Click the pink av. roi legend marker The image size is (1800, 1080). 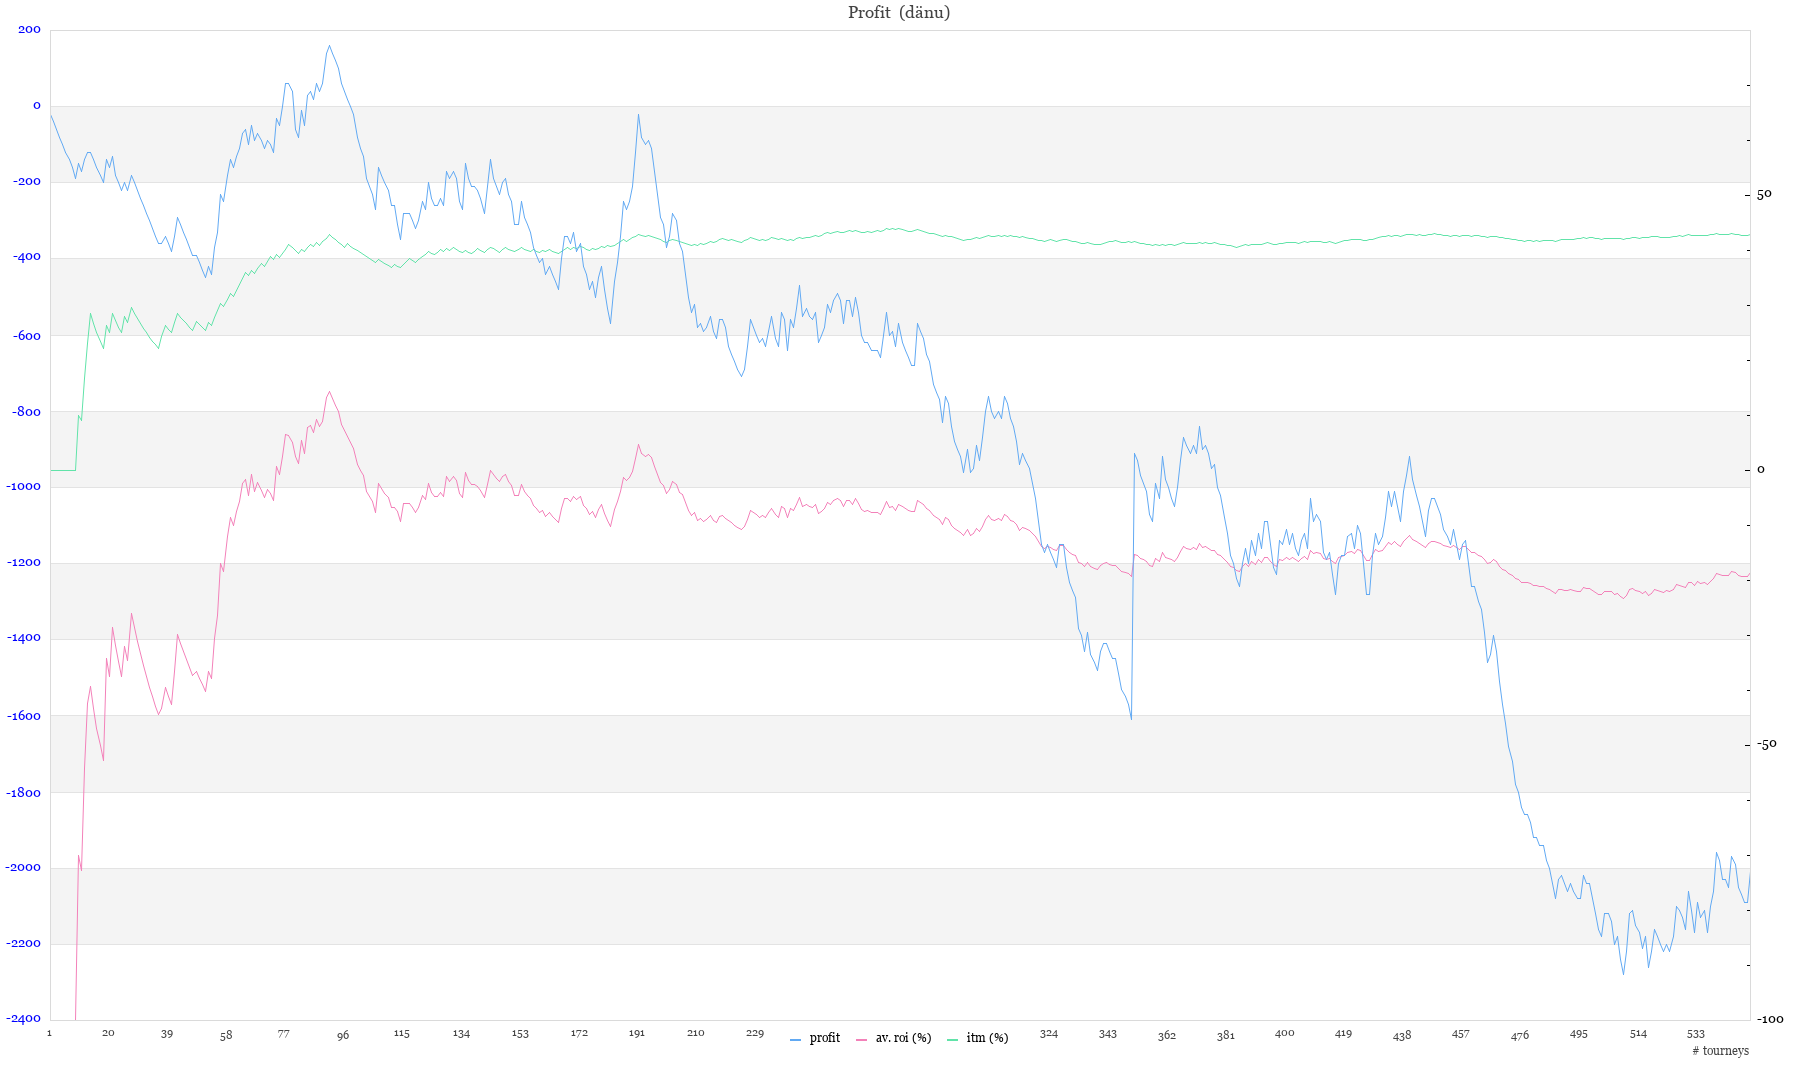pos(862,1040)
